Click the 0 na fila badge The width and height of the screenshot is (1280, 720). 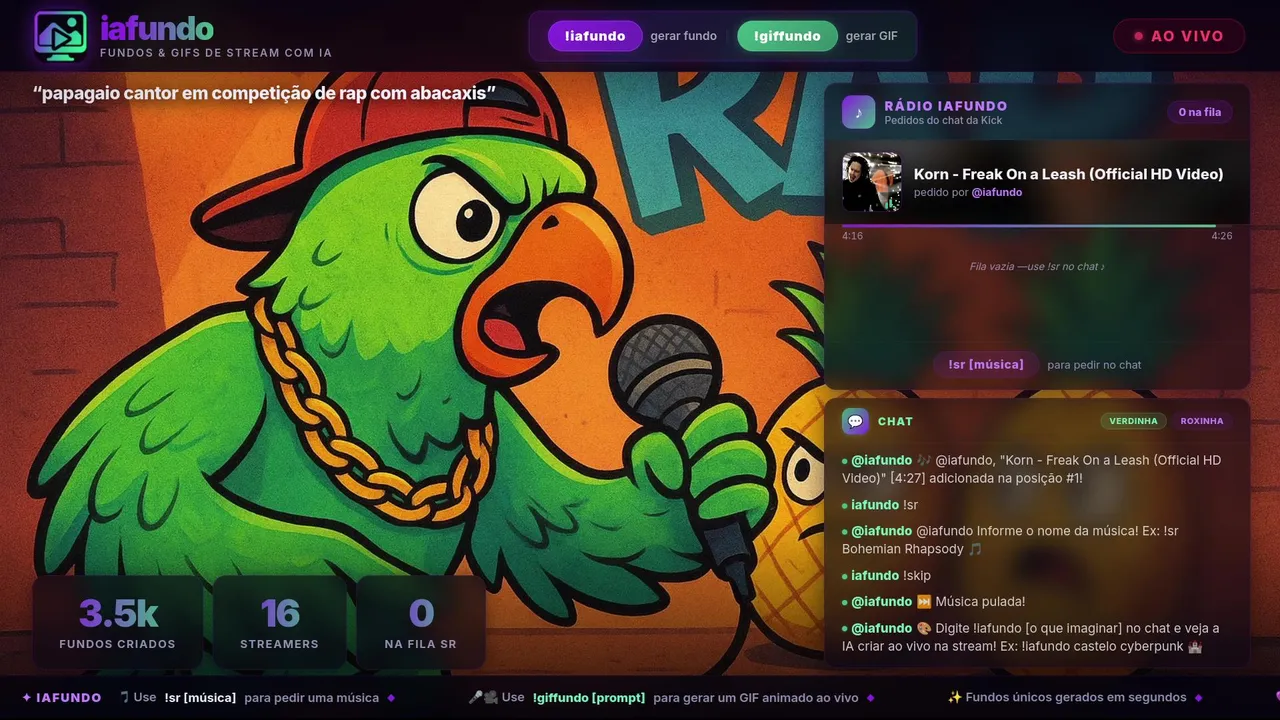coord(1199,112)
